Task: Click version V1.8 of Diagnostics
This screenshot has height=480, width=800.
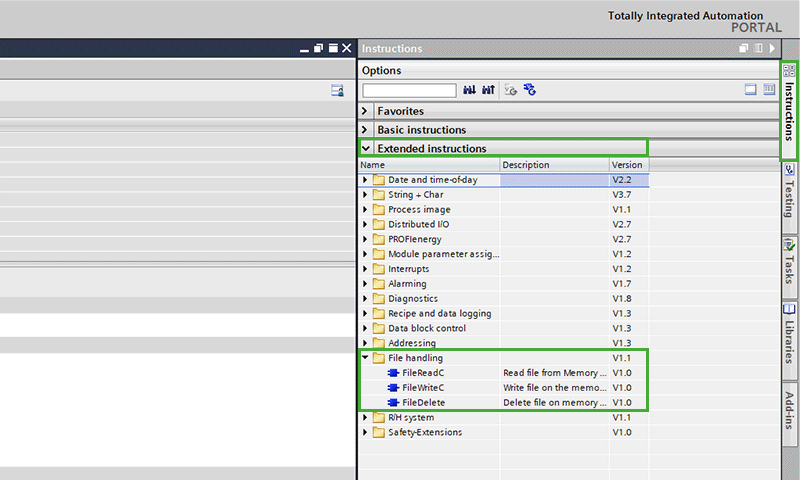Action: pyautogui.click(x=621, y=298)
